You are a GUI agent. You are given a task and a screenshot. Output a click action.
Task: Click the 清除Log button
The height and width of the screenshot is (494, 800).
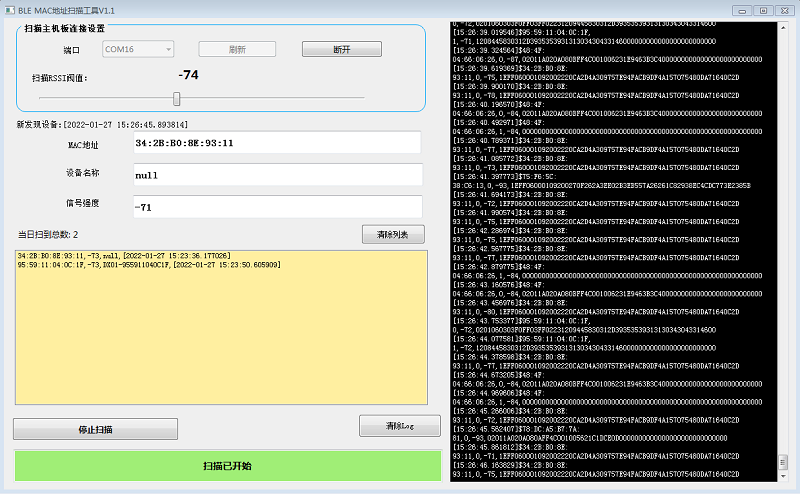399,426
